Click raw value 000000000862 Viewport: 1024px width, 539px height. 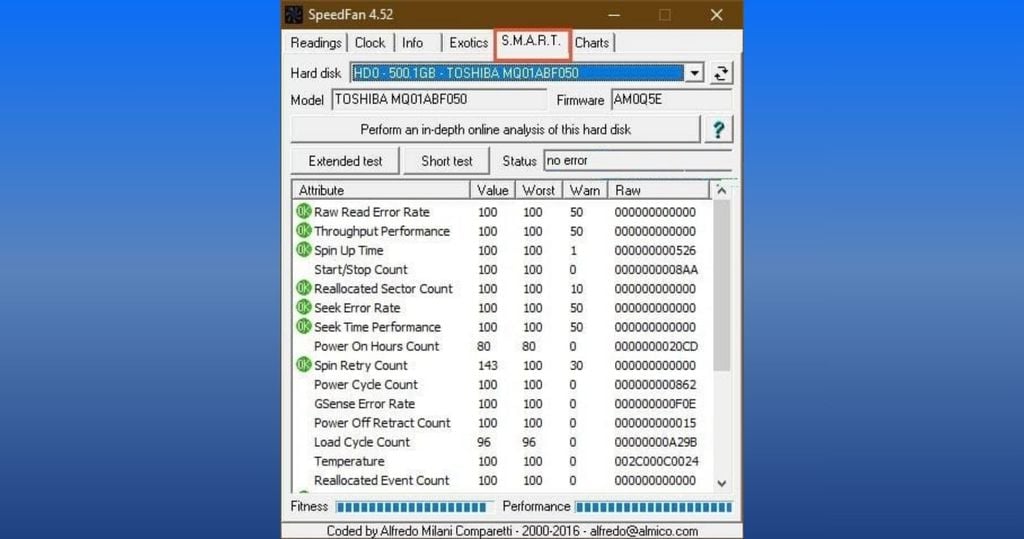pyautogui.click(x=655, y=384)
